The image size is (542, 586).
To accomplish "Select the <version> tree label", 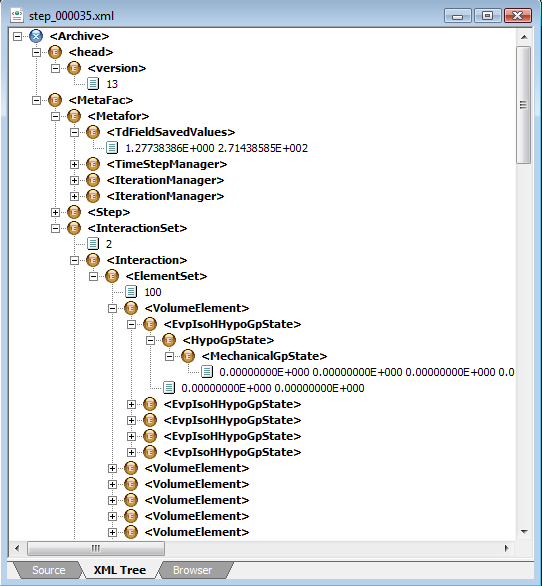I will coord(117,68).
